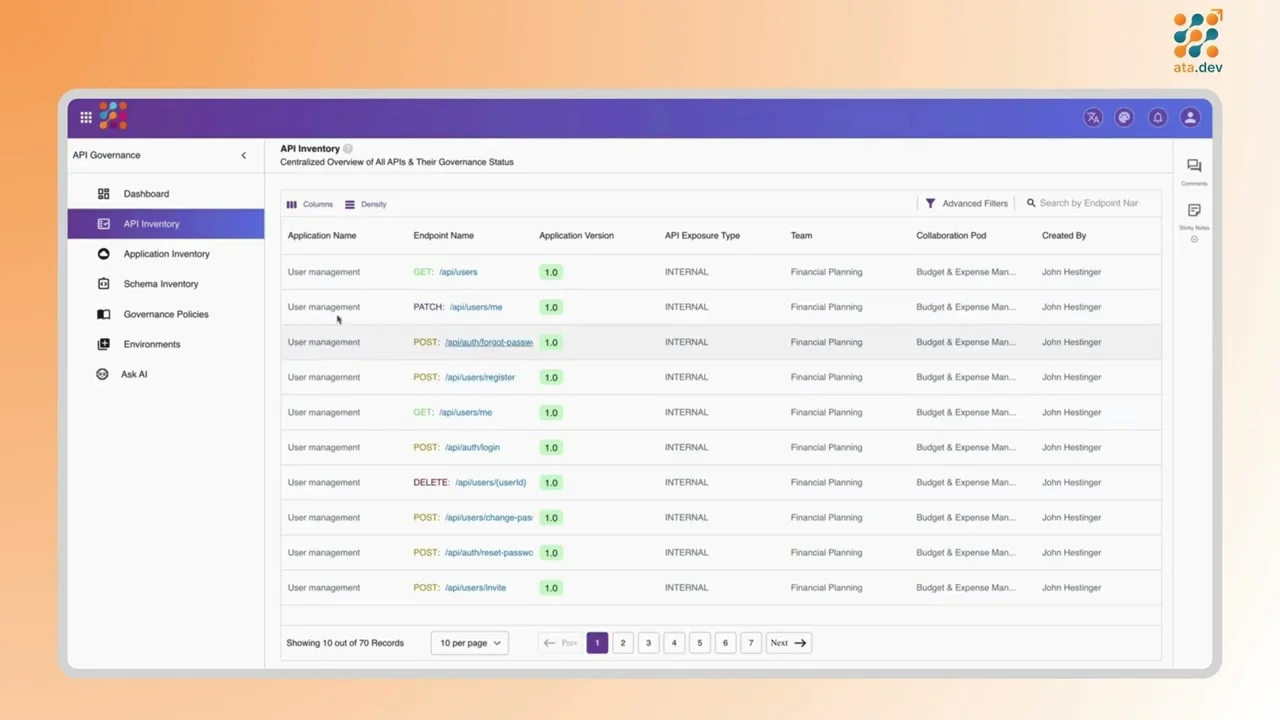Go to page 3 of results
Viewport: 1280px width, 720px height.
pyautogui.click(x=648, y=643)
